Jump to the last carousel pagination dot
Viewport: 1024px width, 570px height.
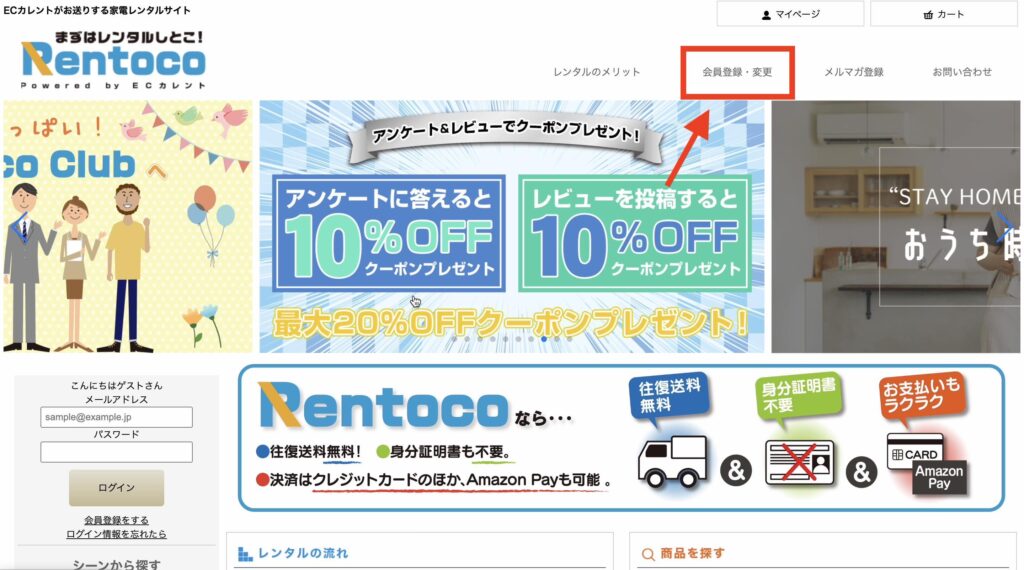569,339
